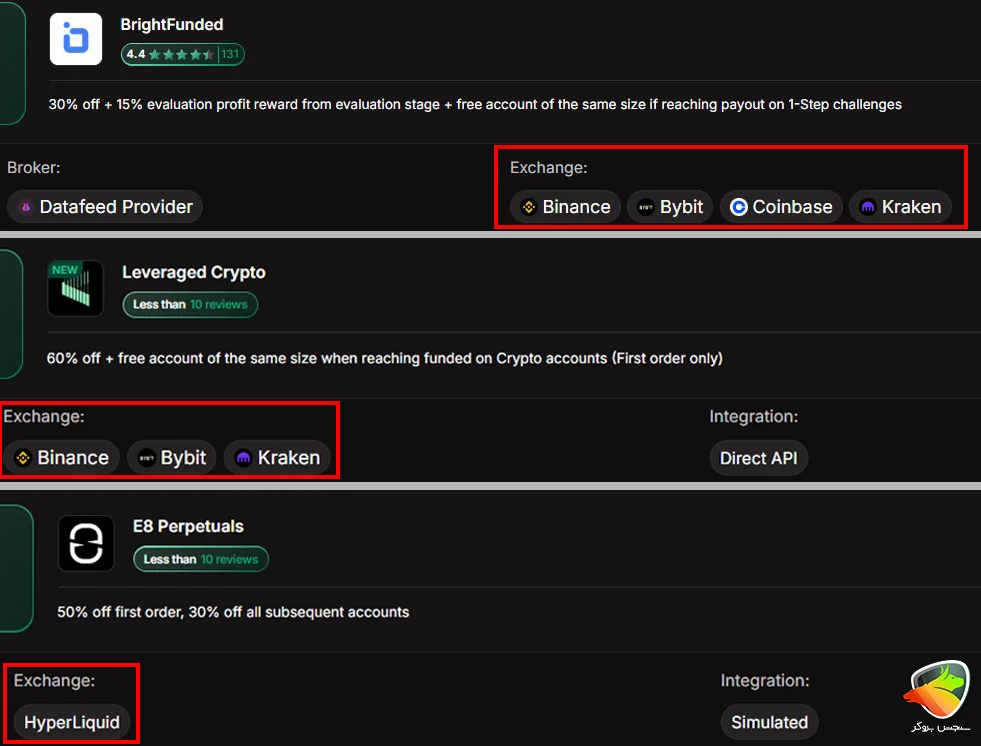Click the '60% off + free account' offer text

[x=385, y=358]
